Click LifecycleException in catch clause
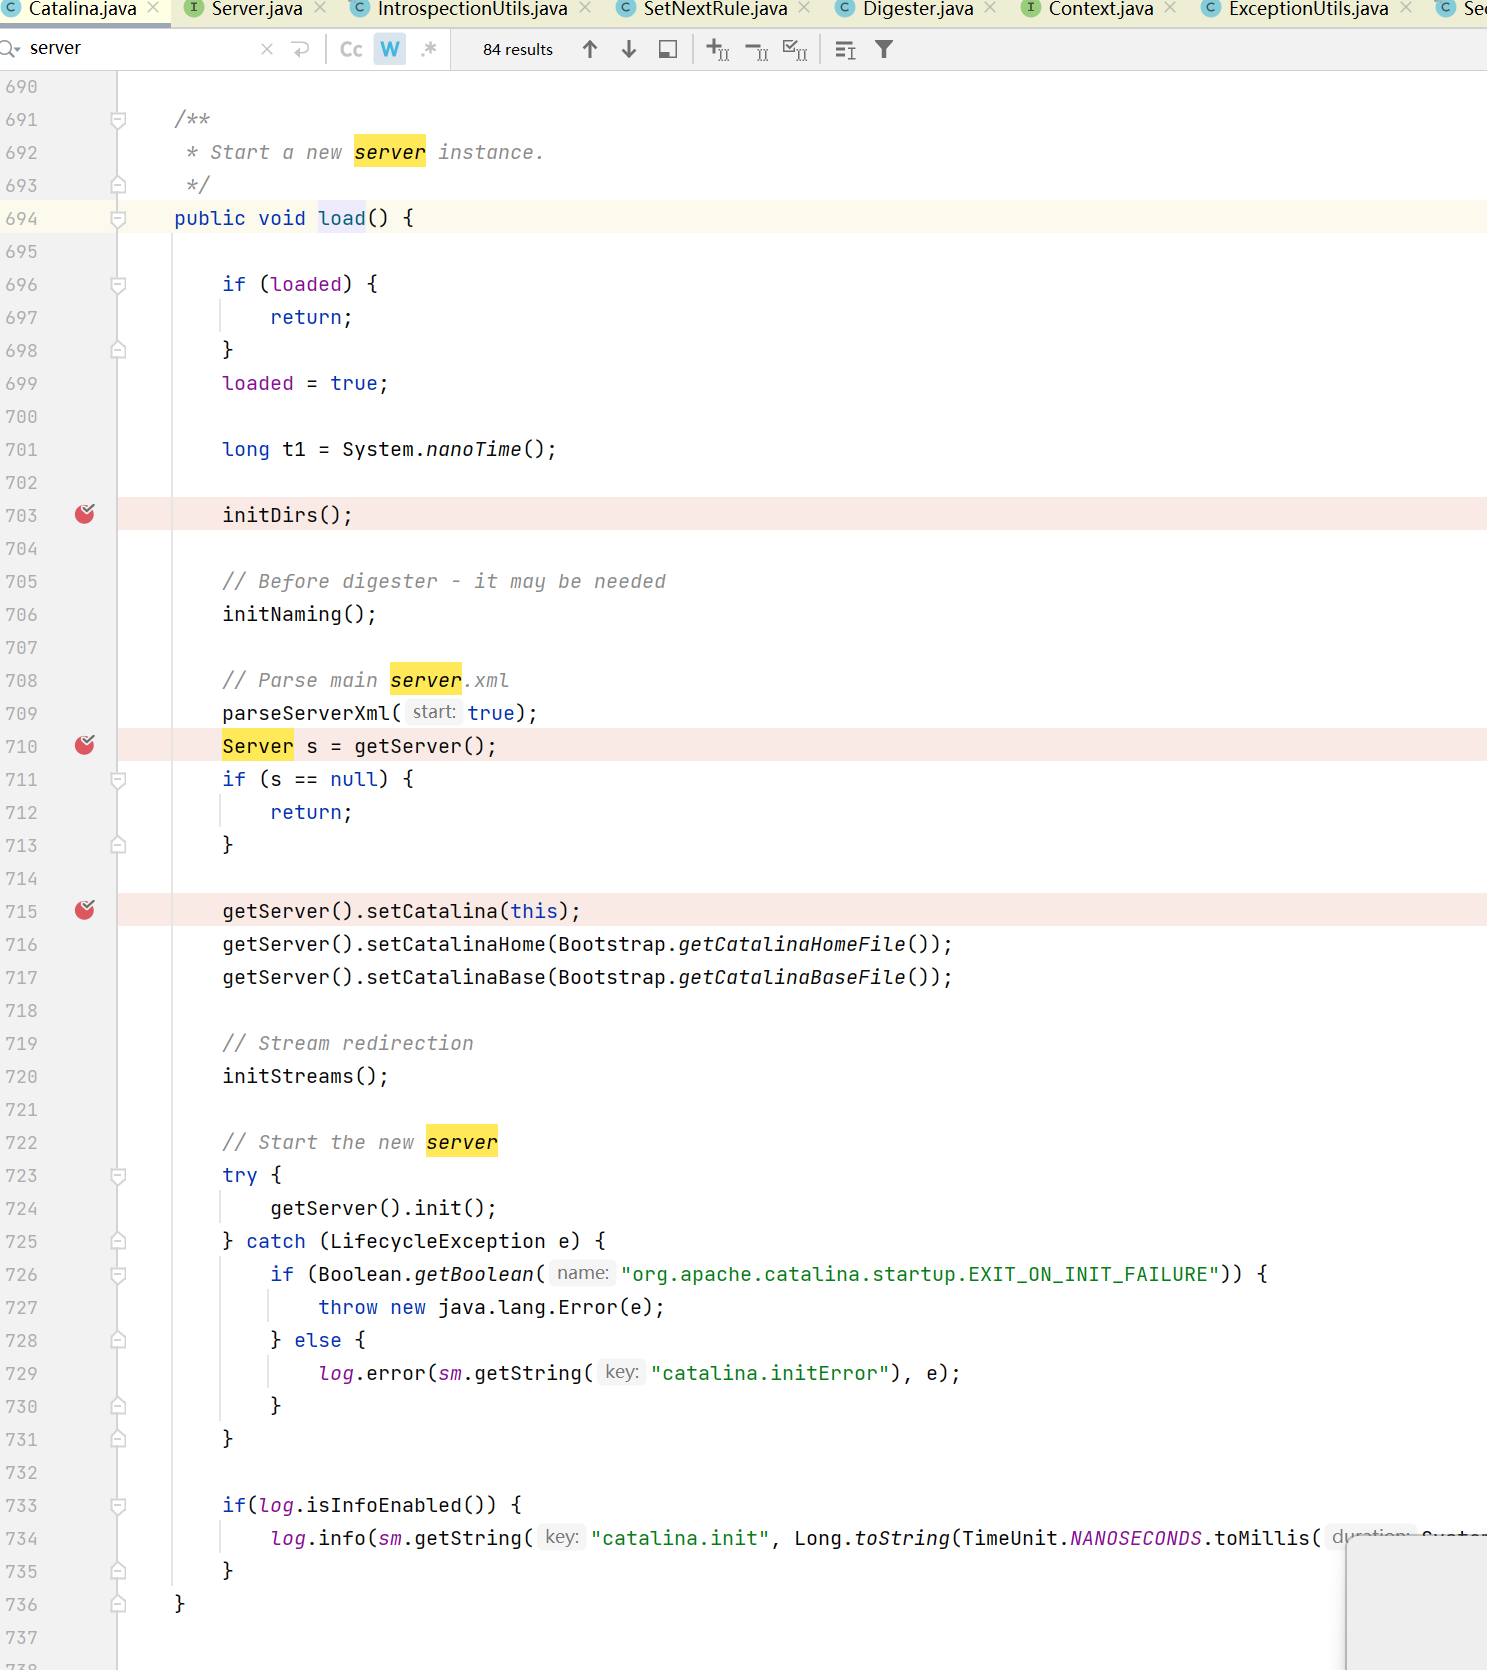1487x1670 pixels. pyautogui.click(x=438, y=1241)
